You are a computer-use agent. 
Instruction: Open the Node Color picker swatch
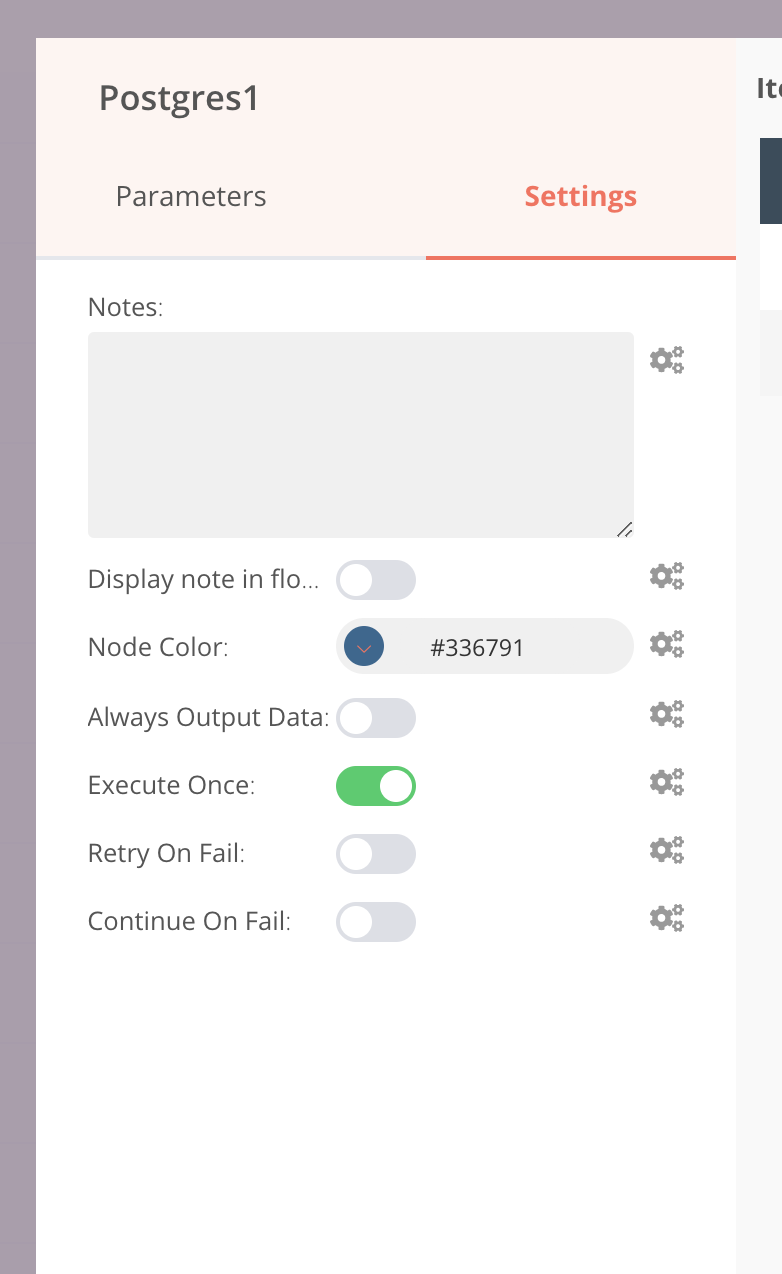pyautogui.click(x=364, y=647)
